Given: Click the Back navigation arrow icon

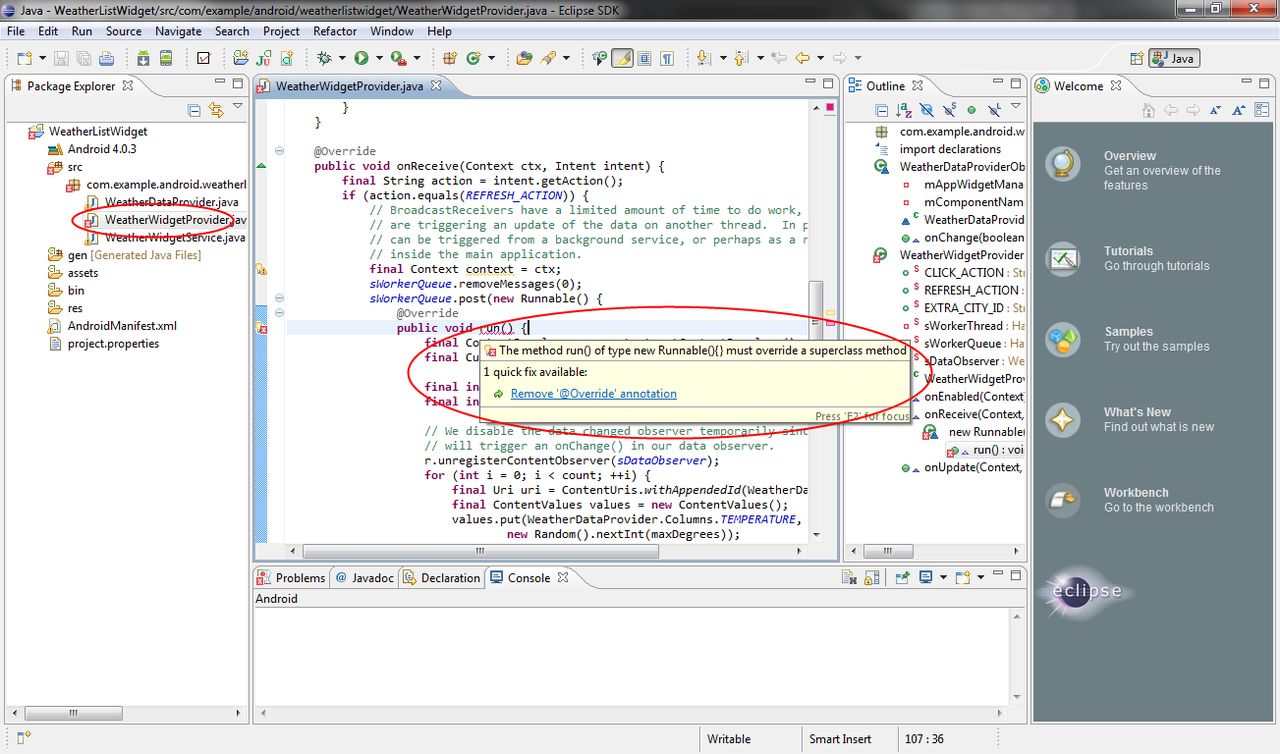Looking at the screenshot, I should click(802, 58).
